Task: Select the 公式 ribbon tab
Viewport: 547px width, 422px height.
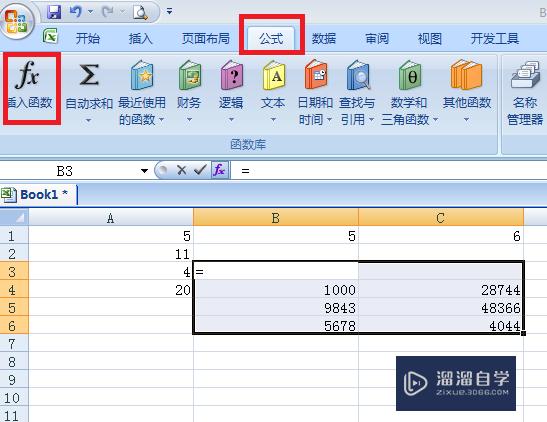Action: coord(271,38)
